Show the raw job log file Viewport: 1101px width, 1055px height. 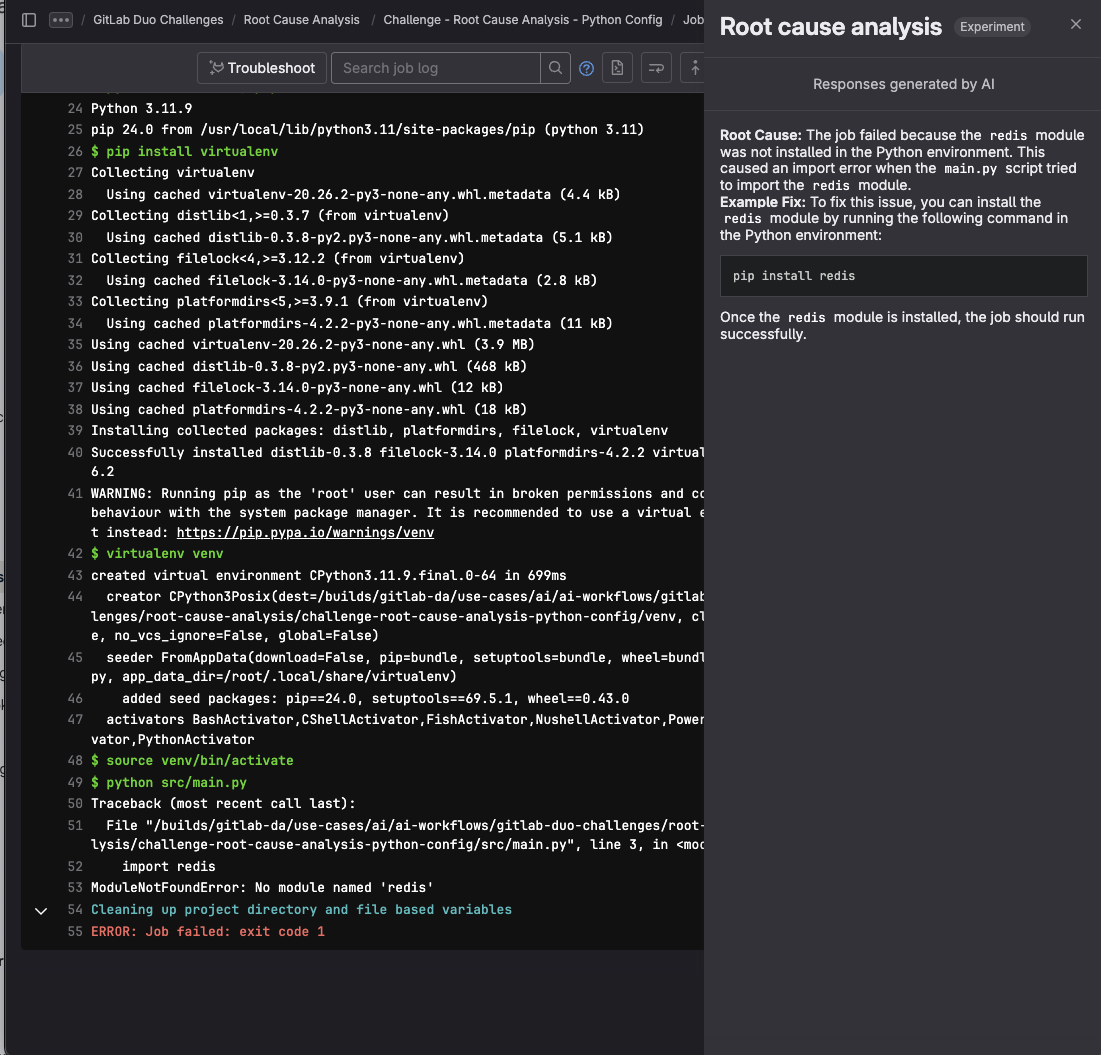617,68
